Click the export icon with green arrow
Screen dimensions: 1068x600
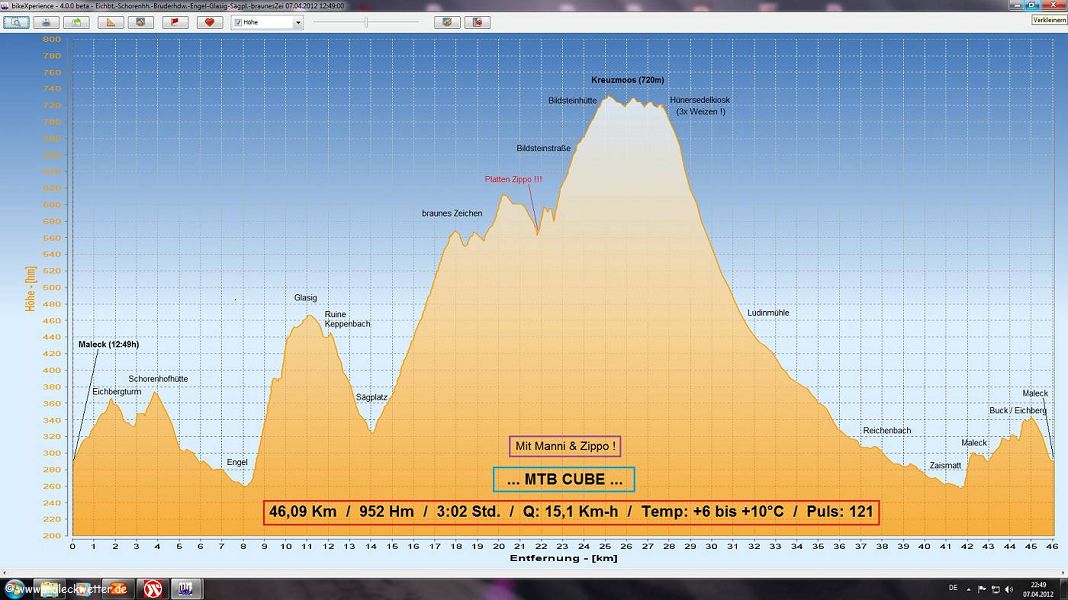76,22
